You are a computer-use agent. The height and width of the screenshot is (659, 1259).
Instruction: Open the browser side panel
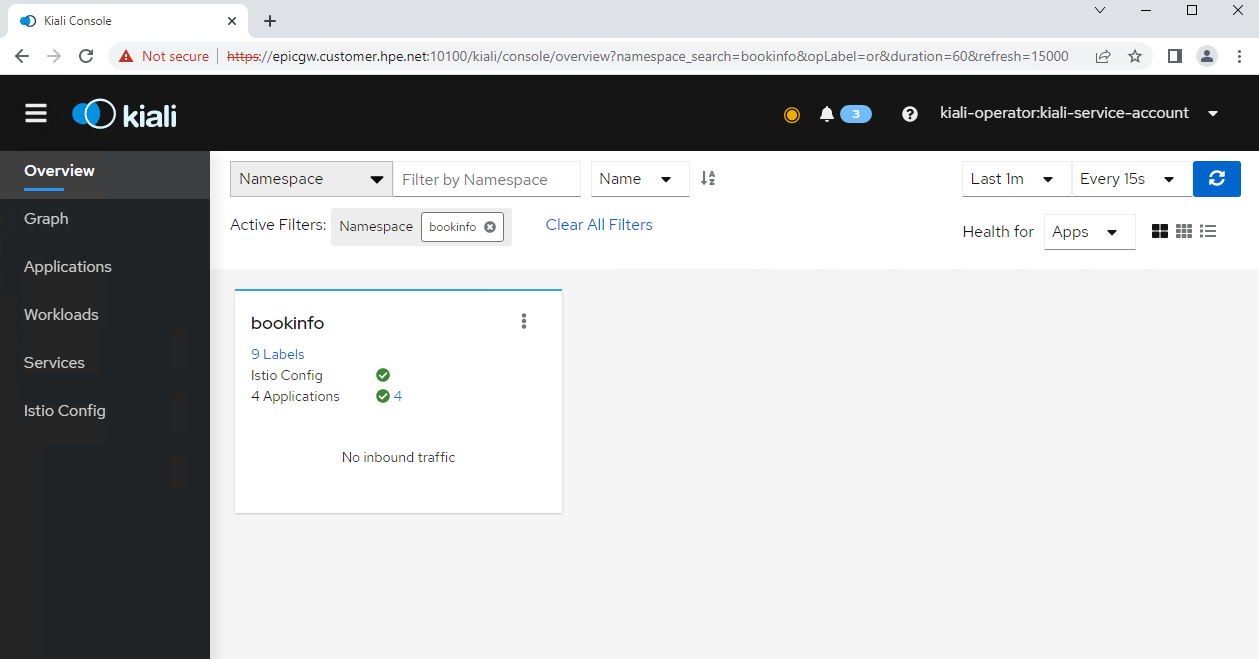[x=1175, y=56]
